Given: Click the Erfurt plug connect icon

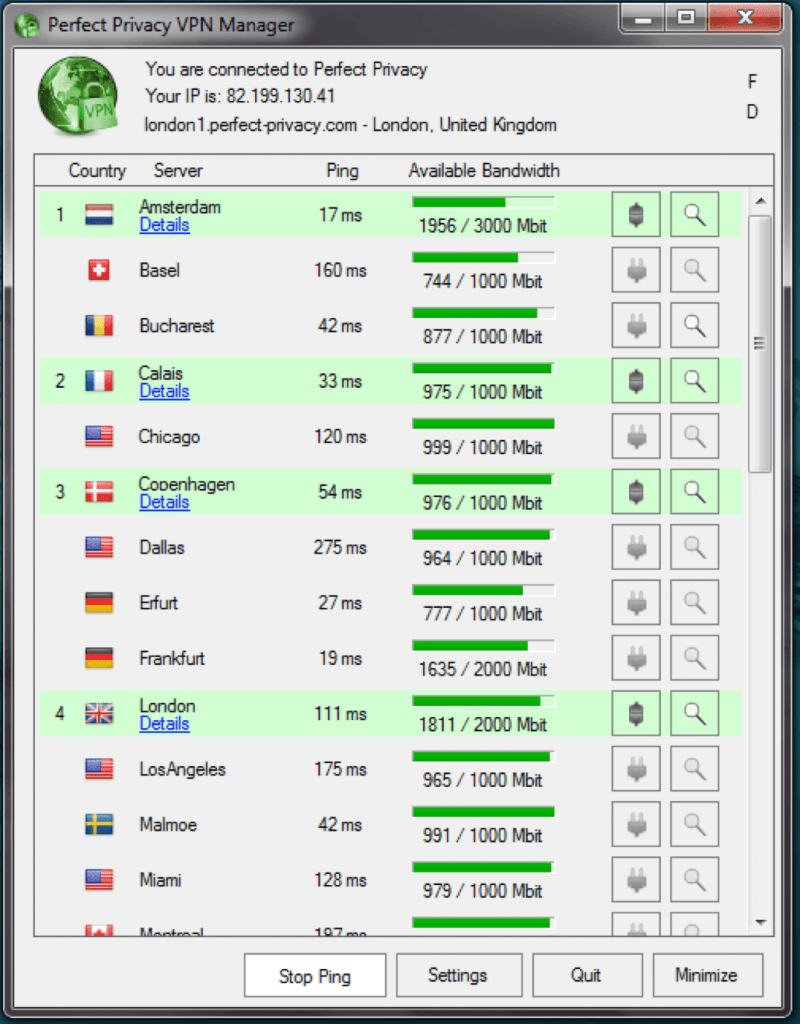Looking at the screenshot, I should (636, 603).
